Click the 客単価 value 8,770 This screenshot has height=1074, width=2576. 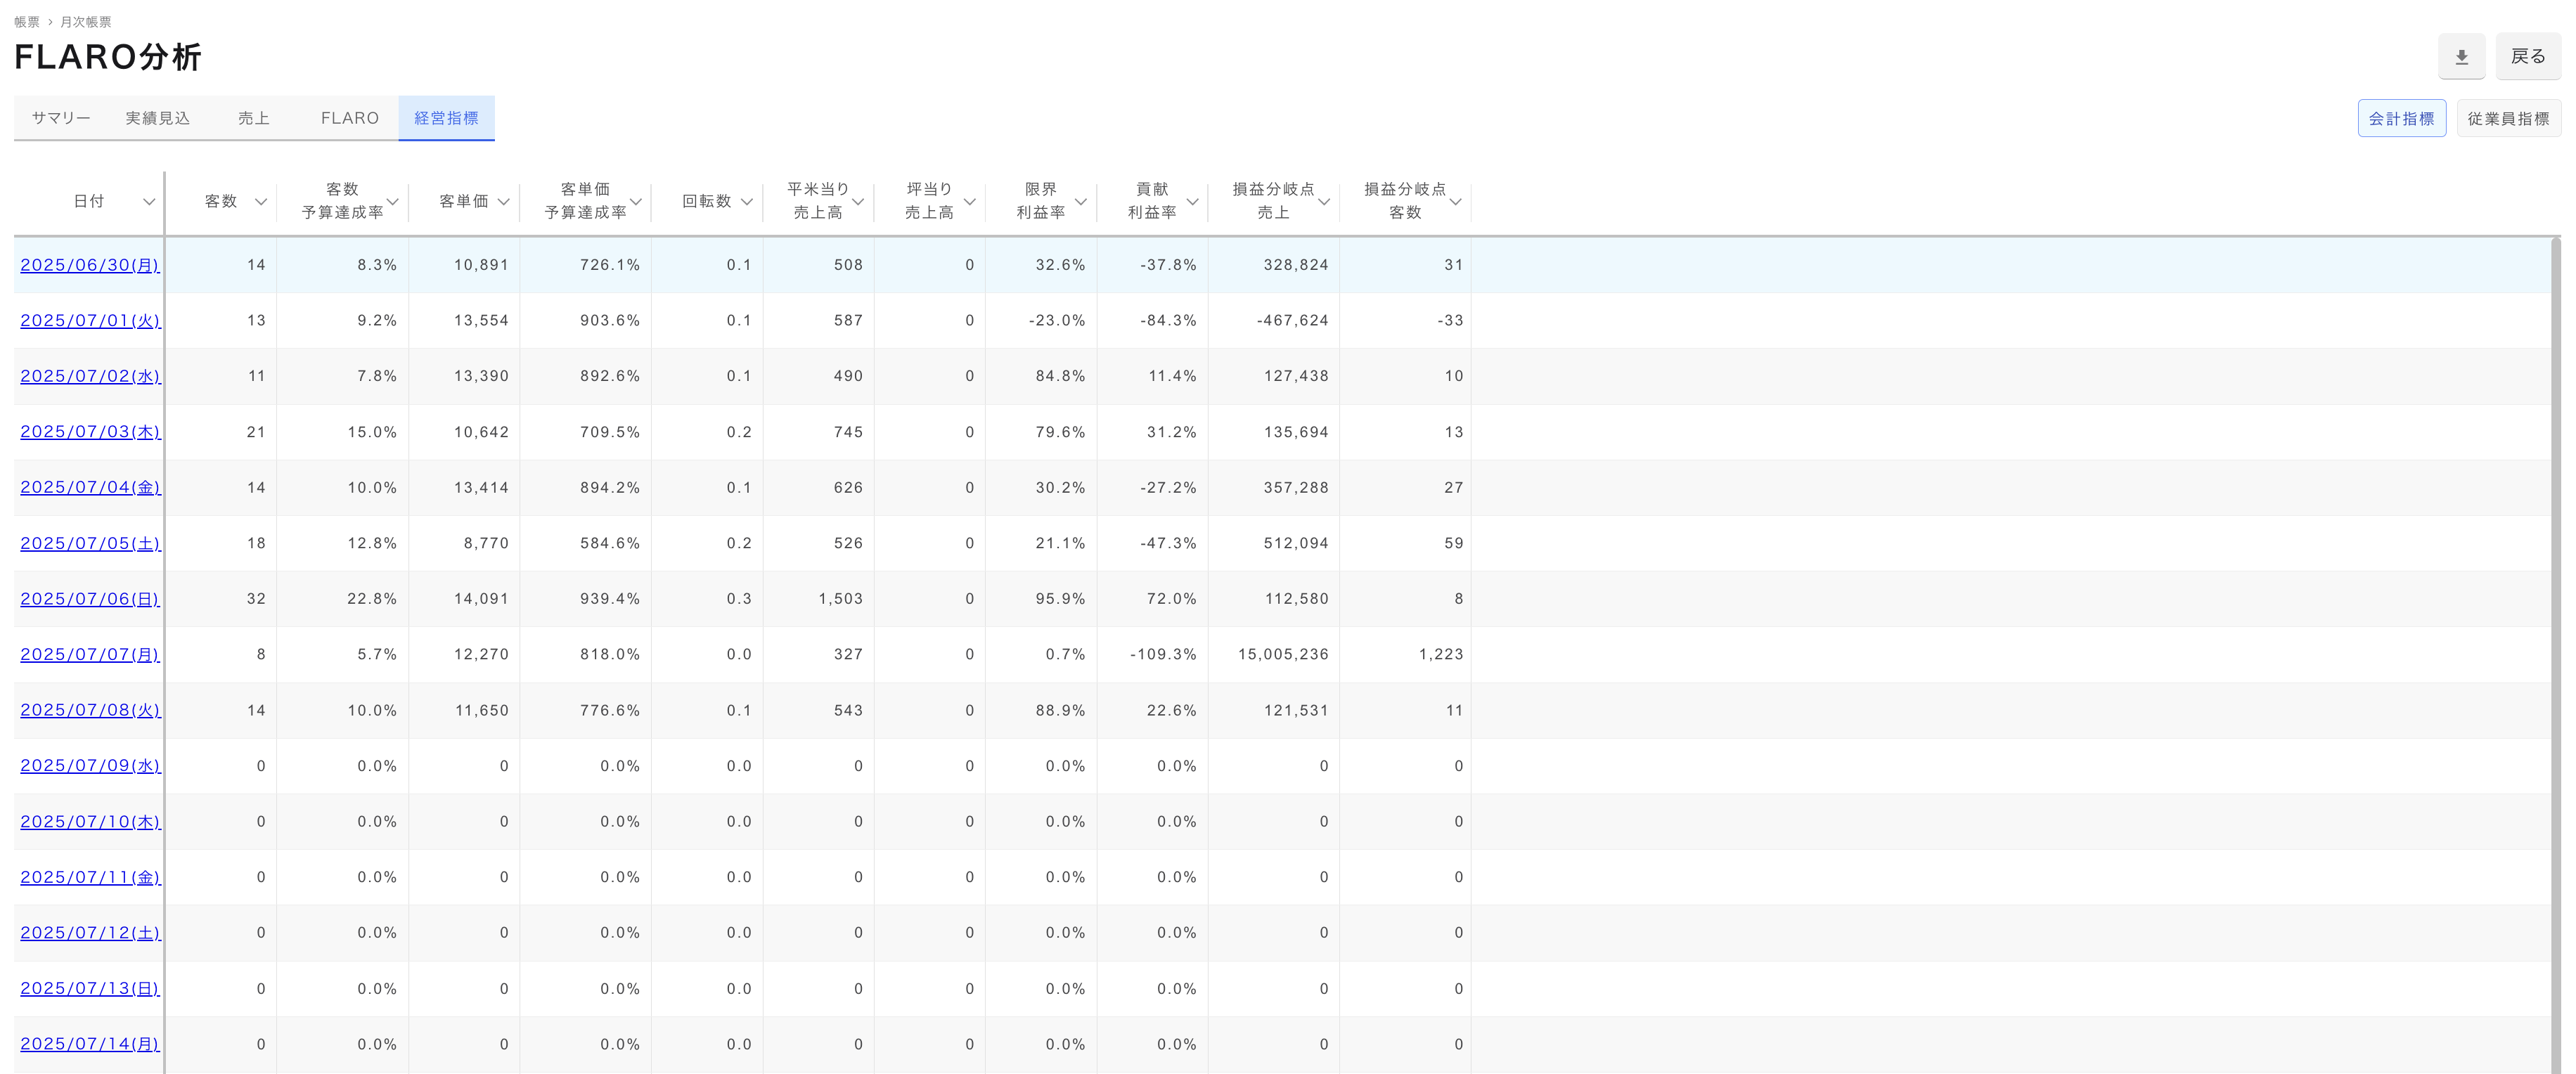tap(486, 544)
